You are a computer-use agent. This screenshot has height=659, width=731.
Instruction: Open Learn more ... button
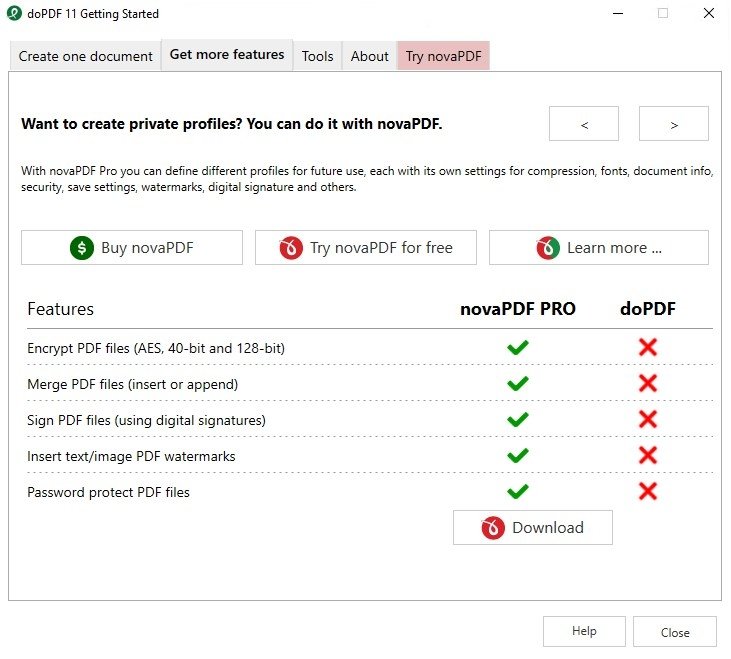point(599,247)
